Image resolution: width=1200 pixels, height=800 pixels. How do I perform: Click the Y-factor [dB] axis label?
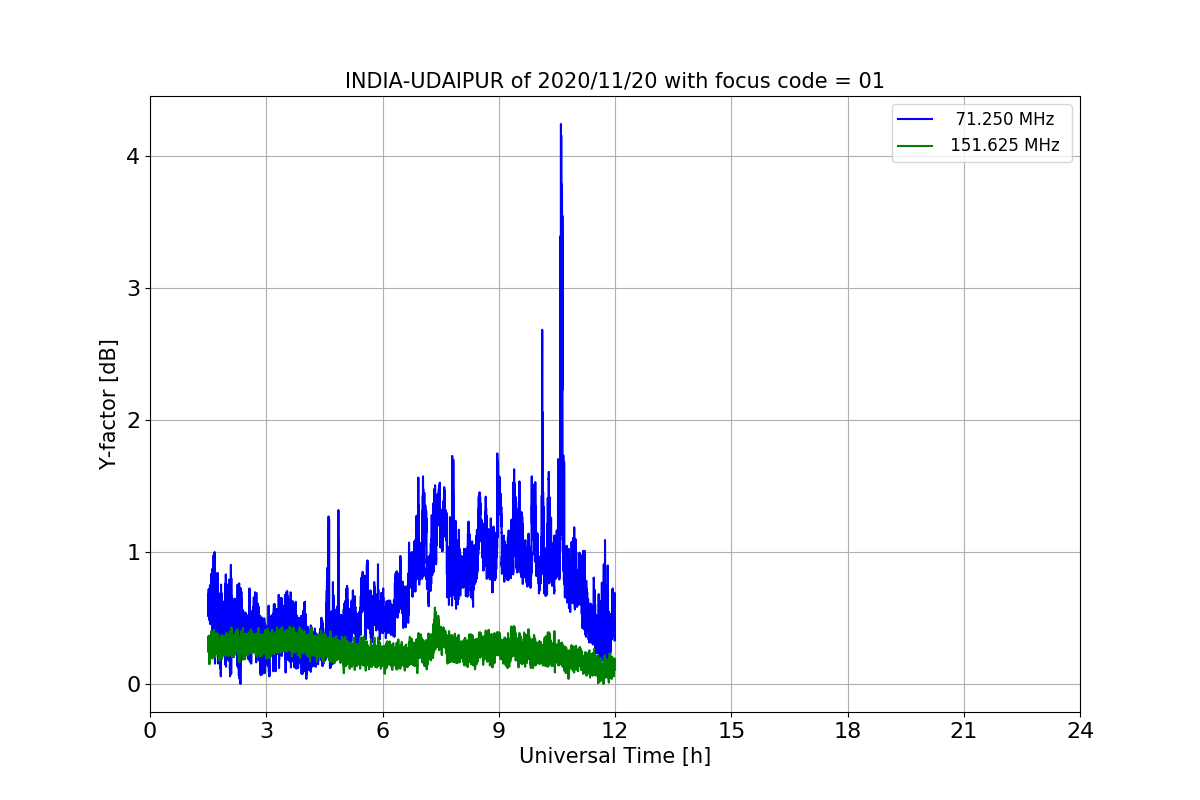(x=108, y=404)
